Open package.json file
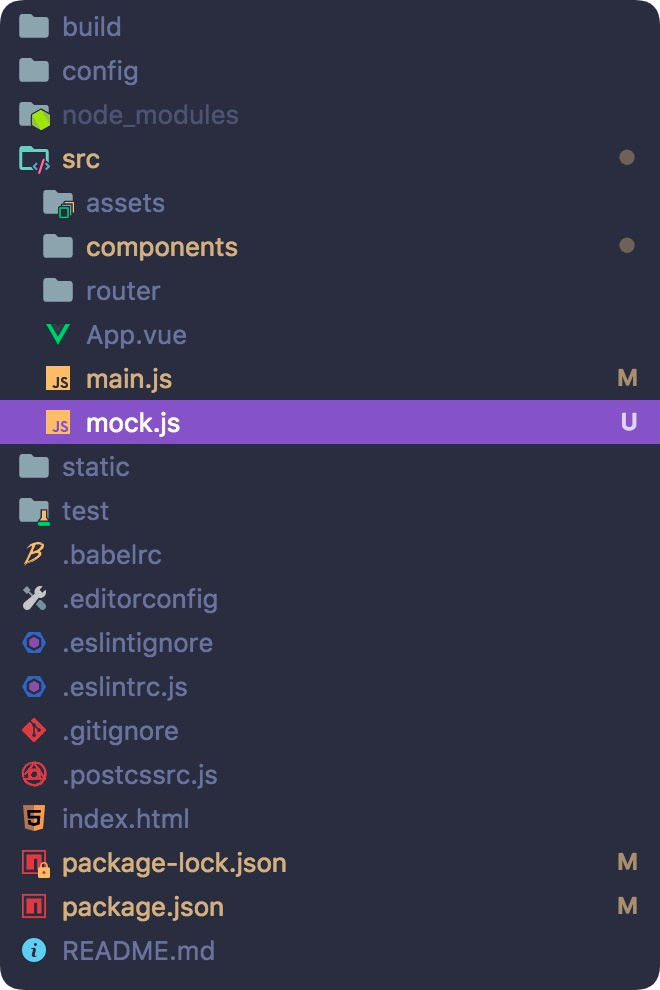 click(142, 907)
